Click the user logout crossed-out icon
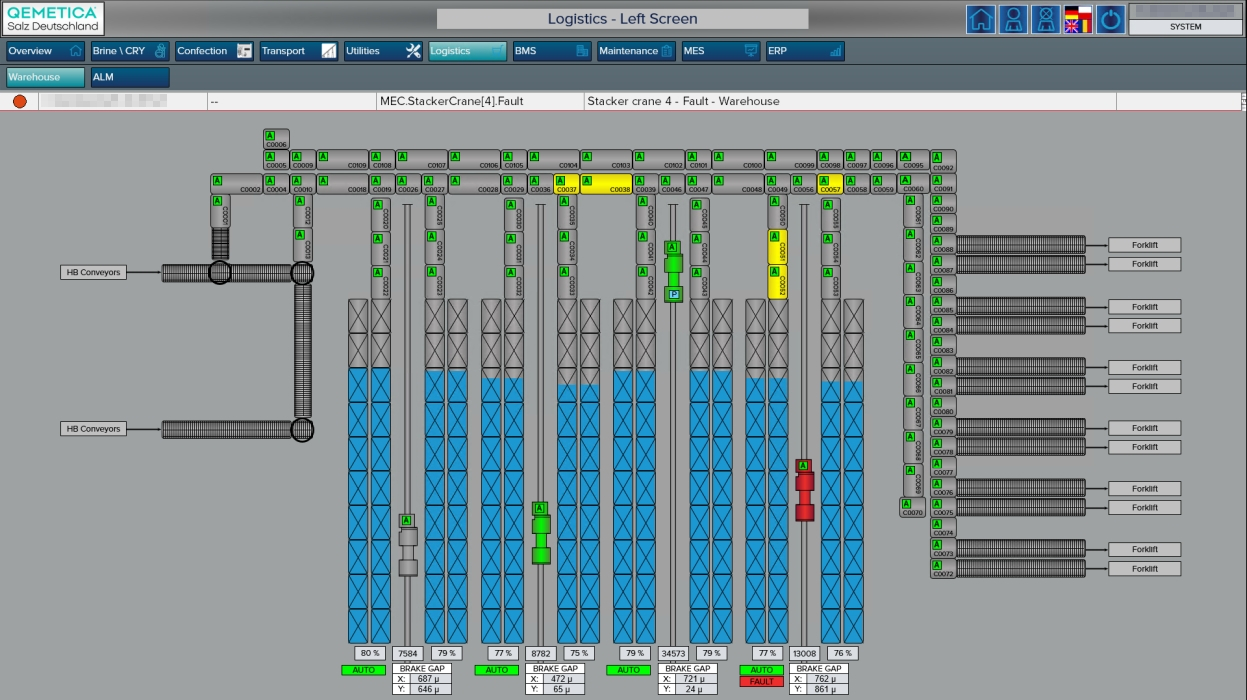The width and height of the screenshot is (1247, 700). pyautogui.click(x=1045, y=20)
